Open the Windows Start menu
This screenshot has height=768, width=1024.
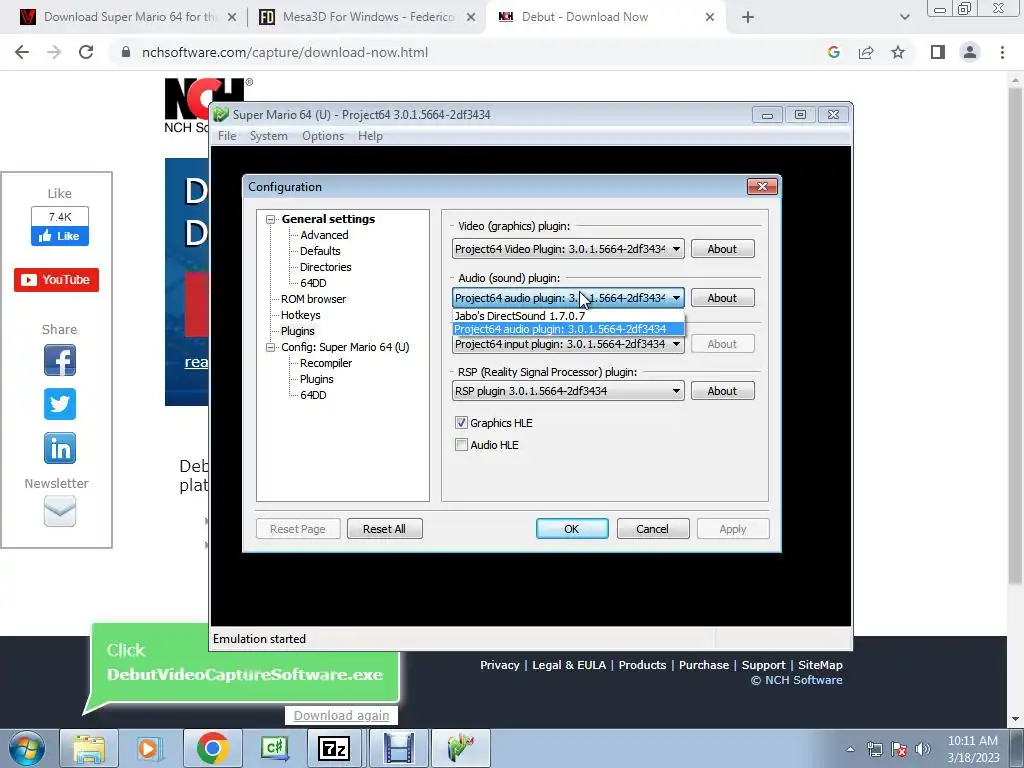click(26, 748)
